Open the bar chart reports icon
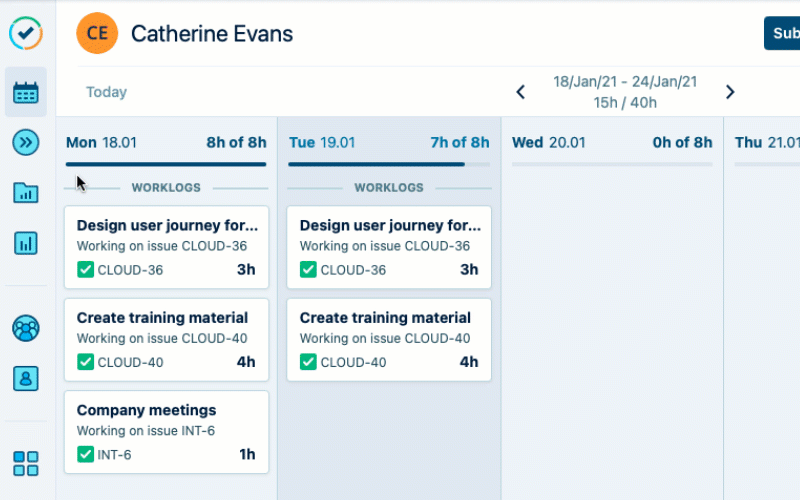 click(26, 243)
